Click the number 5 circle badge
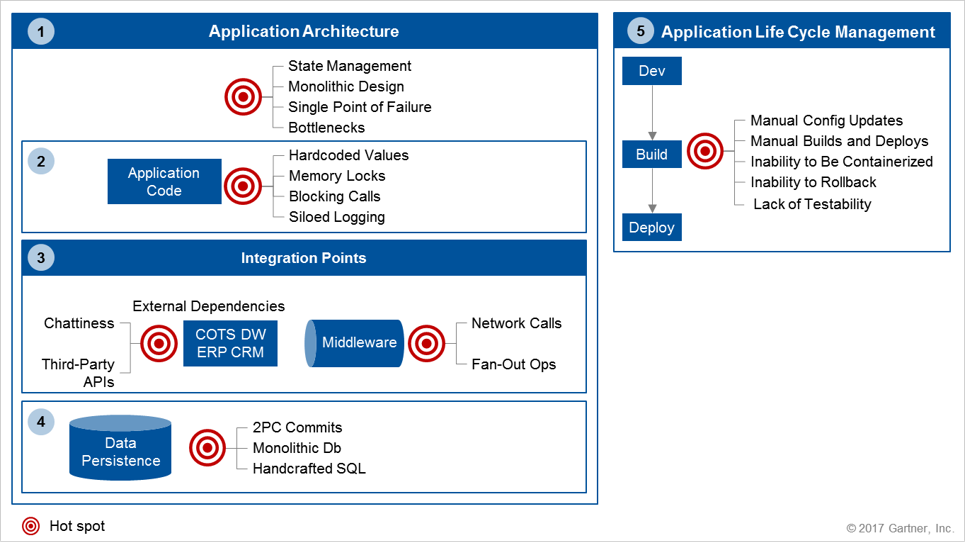 (x=640, y=32)
